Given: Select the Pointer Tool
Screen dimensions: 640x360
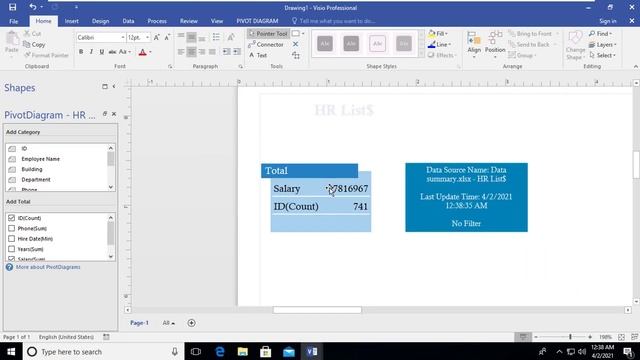Looking at the screenshot, I should 268,33.
